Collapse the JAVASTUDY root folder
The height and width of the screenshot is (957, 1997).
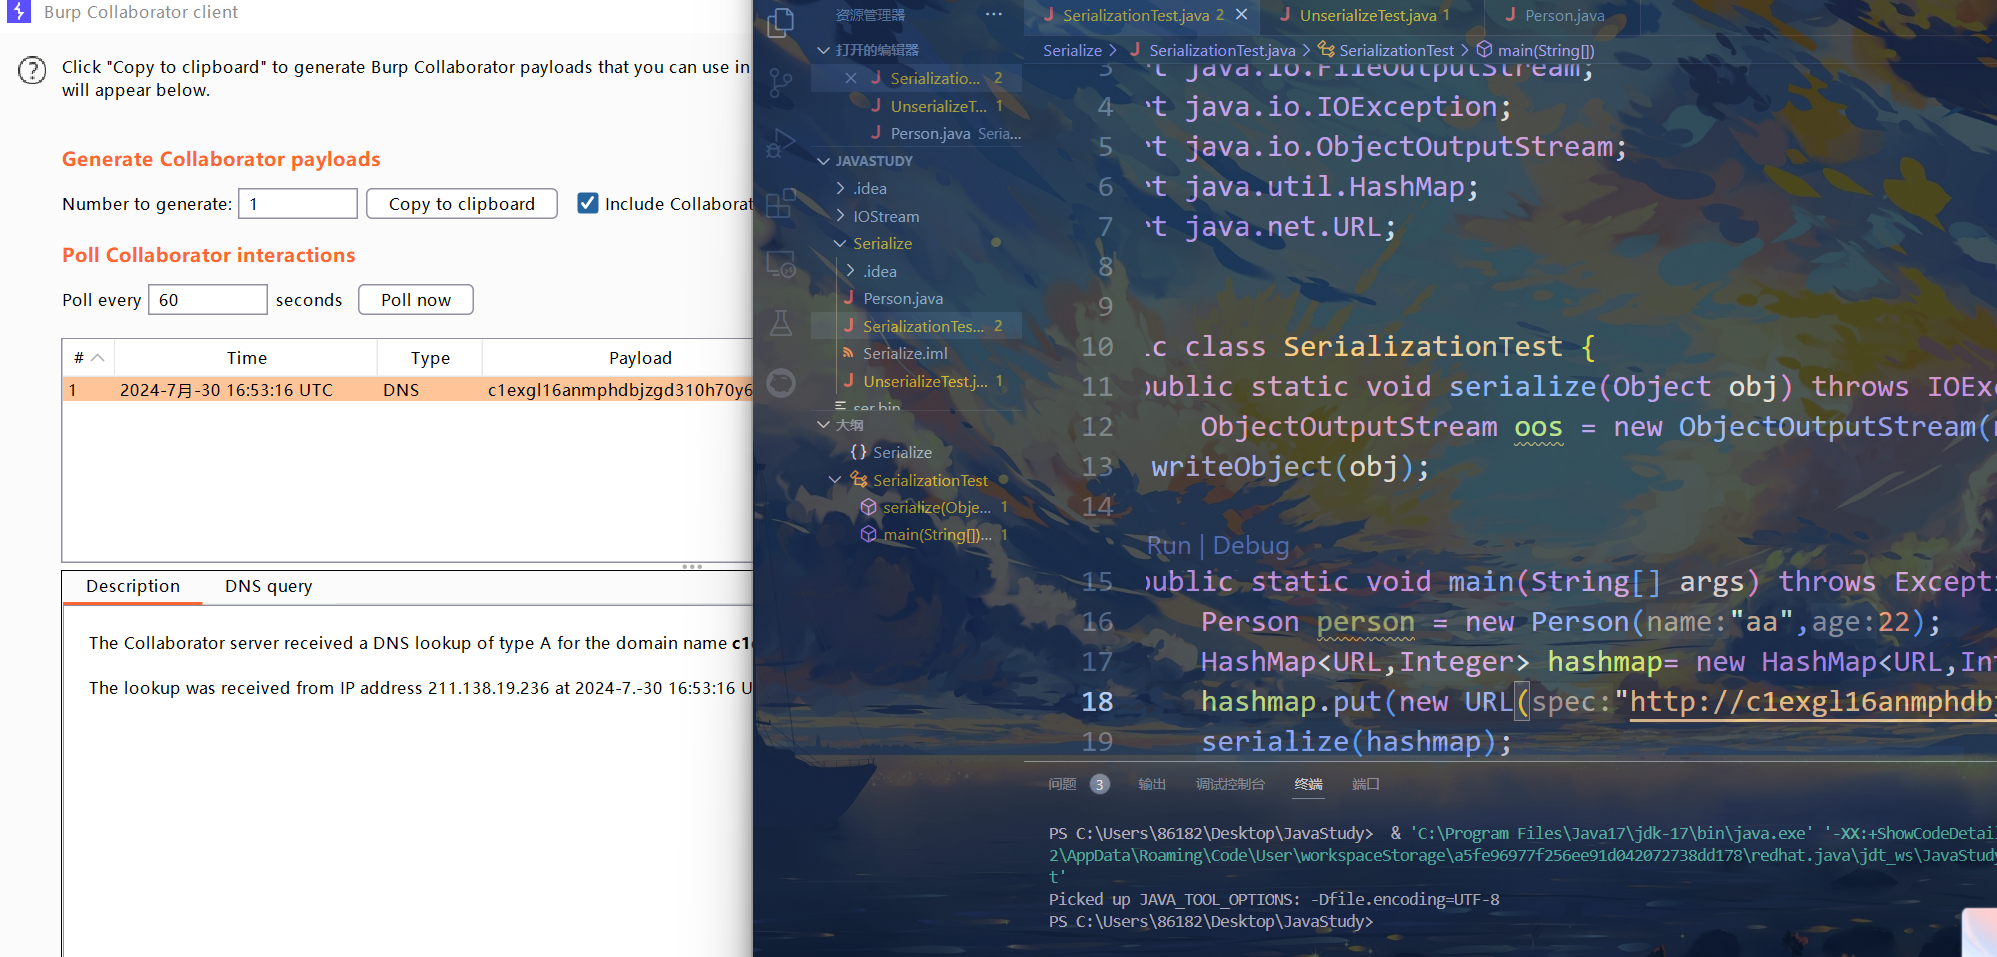[x=823, y=160]
